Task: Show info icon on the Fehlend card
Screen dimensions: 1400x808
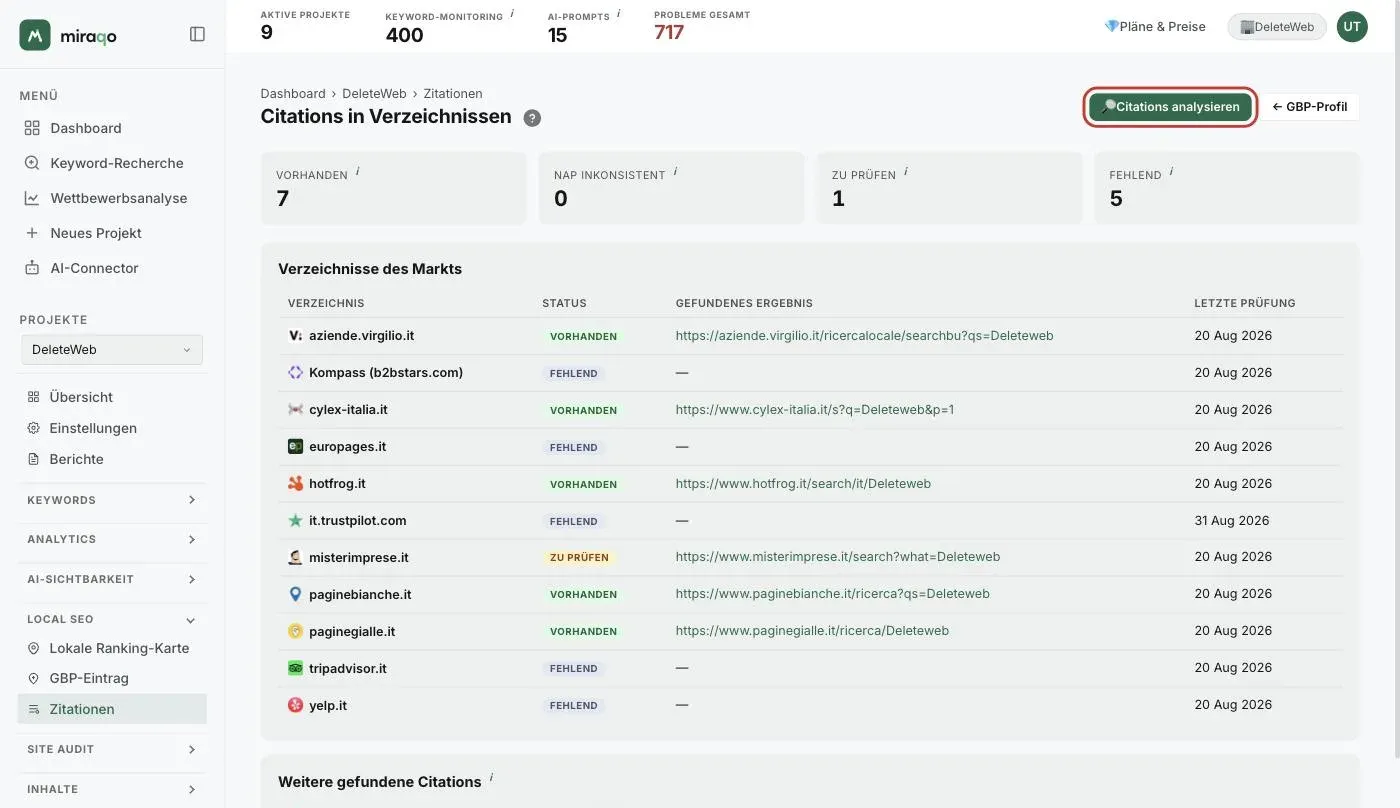Action: (x=1171, y=171)
